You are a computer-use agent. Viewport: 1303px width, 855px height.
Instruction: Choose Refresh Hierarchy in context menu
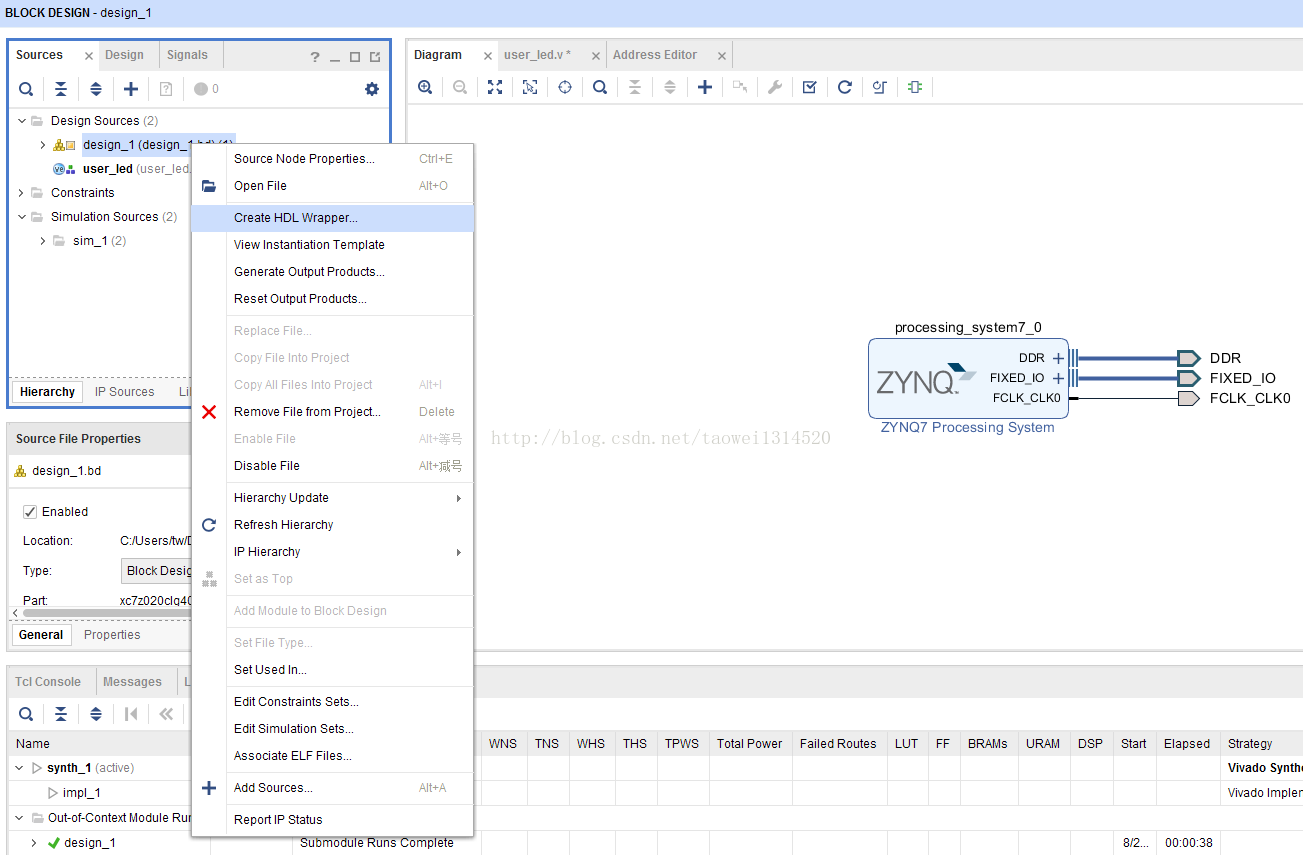332,525
